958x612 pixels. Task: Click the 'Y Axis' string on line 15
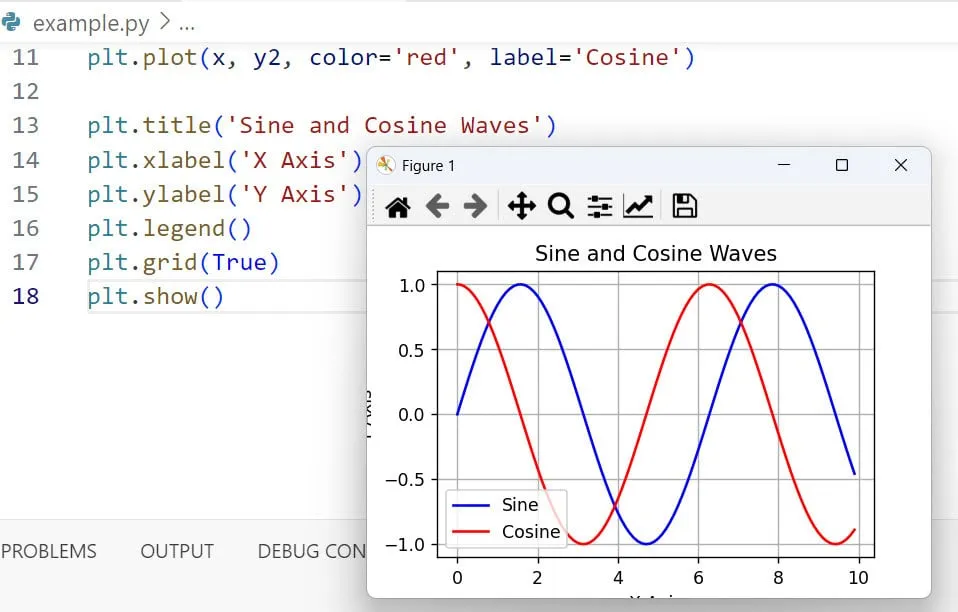tap(295, 195)
